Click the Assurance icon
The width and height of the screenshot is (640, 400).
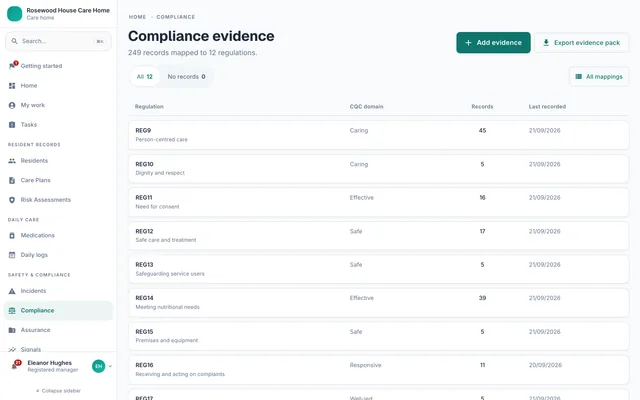click(12, 330)
